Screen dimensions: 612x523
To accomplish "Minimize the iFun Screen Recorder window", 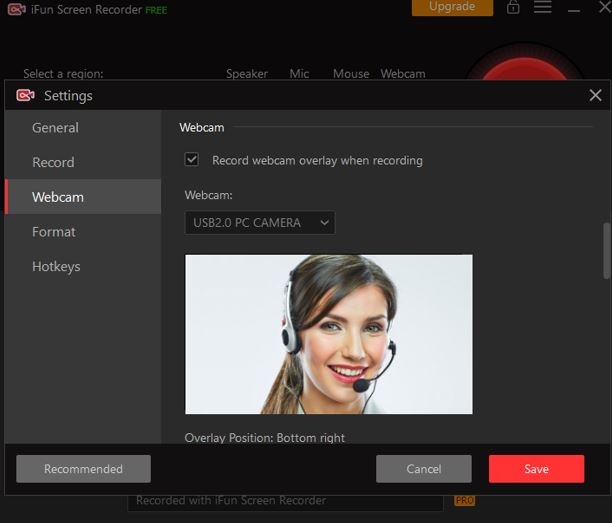I will click(x=573, y=11).
